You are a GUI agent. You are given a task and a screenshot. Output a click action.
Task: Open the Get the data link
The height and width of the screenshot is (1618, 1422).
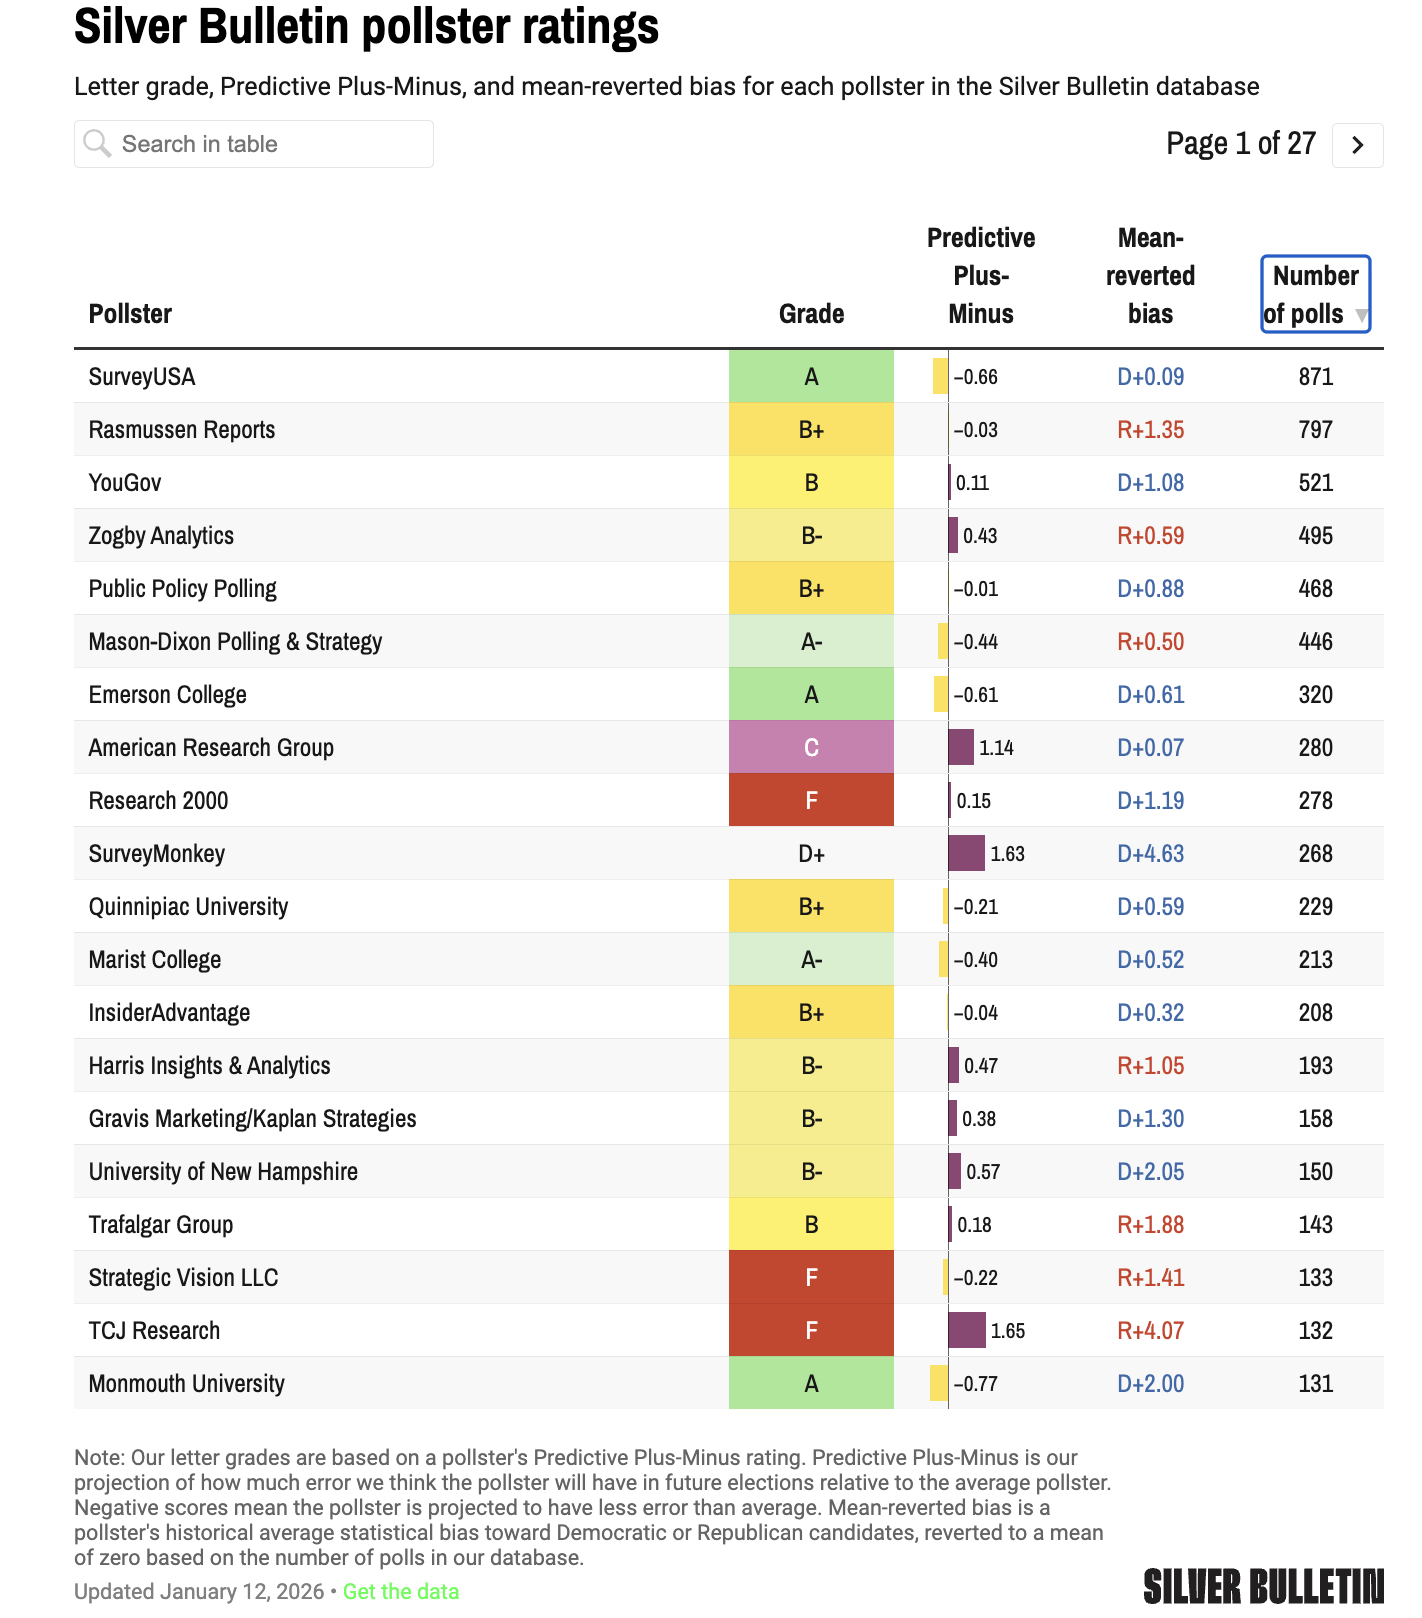pos(401,1591)
